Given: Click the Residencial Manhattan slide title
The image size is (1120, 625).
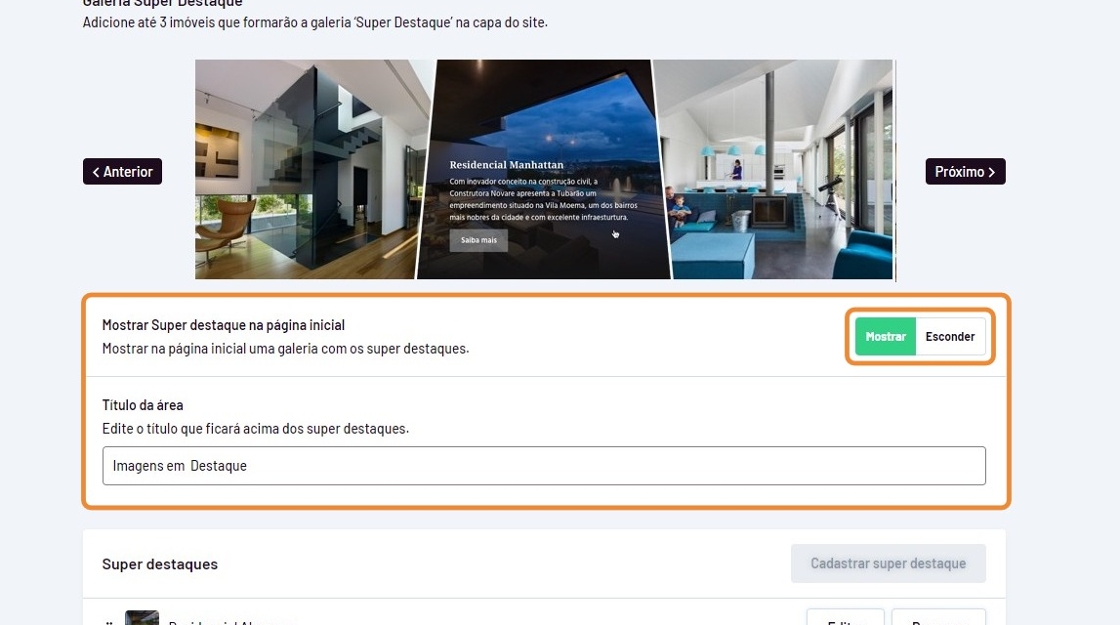Looking at the screenshot, I should tap(506, 164).
